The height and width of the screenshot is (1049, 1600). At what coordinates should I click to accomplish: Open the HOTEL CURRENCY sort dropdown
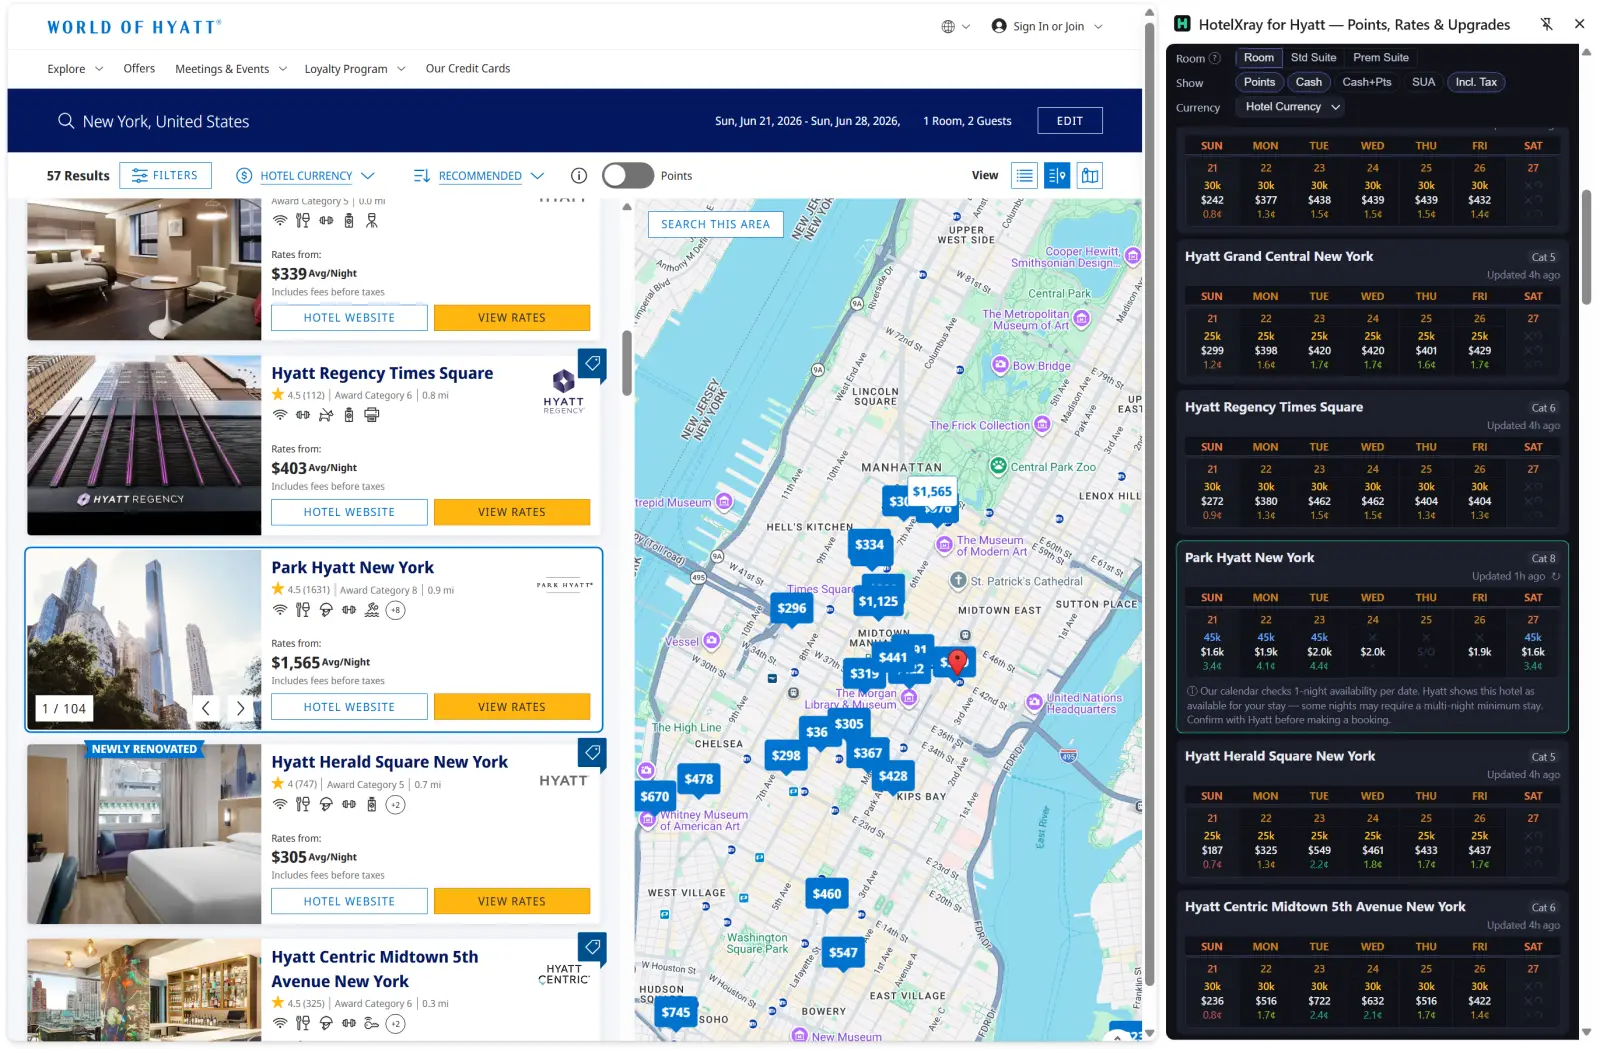pos(306,176)
